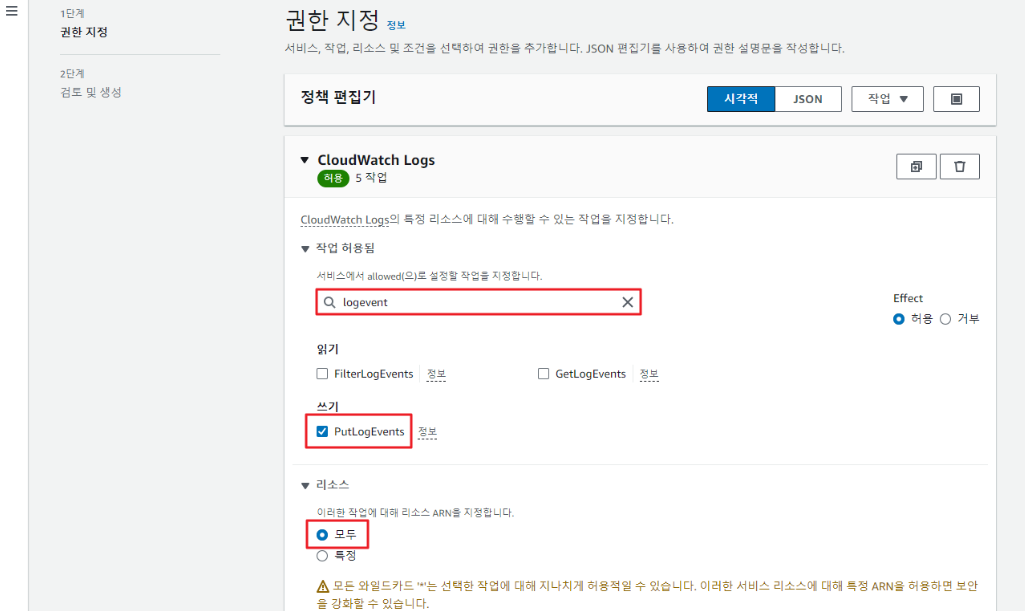Image resolution: width=1025 pixels, height=611 pixels.
Task: Check the GetLogEvents action
Action: tap(543, 374)
